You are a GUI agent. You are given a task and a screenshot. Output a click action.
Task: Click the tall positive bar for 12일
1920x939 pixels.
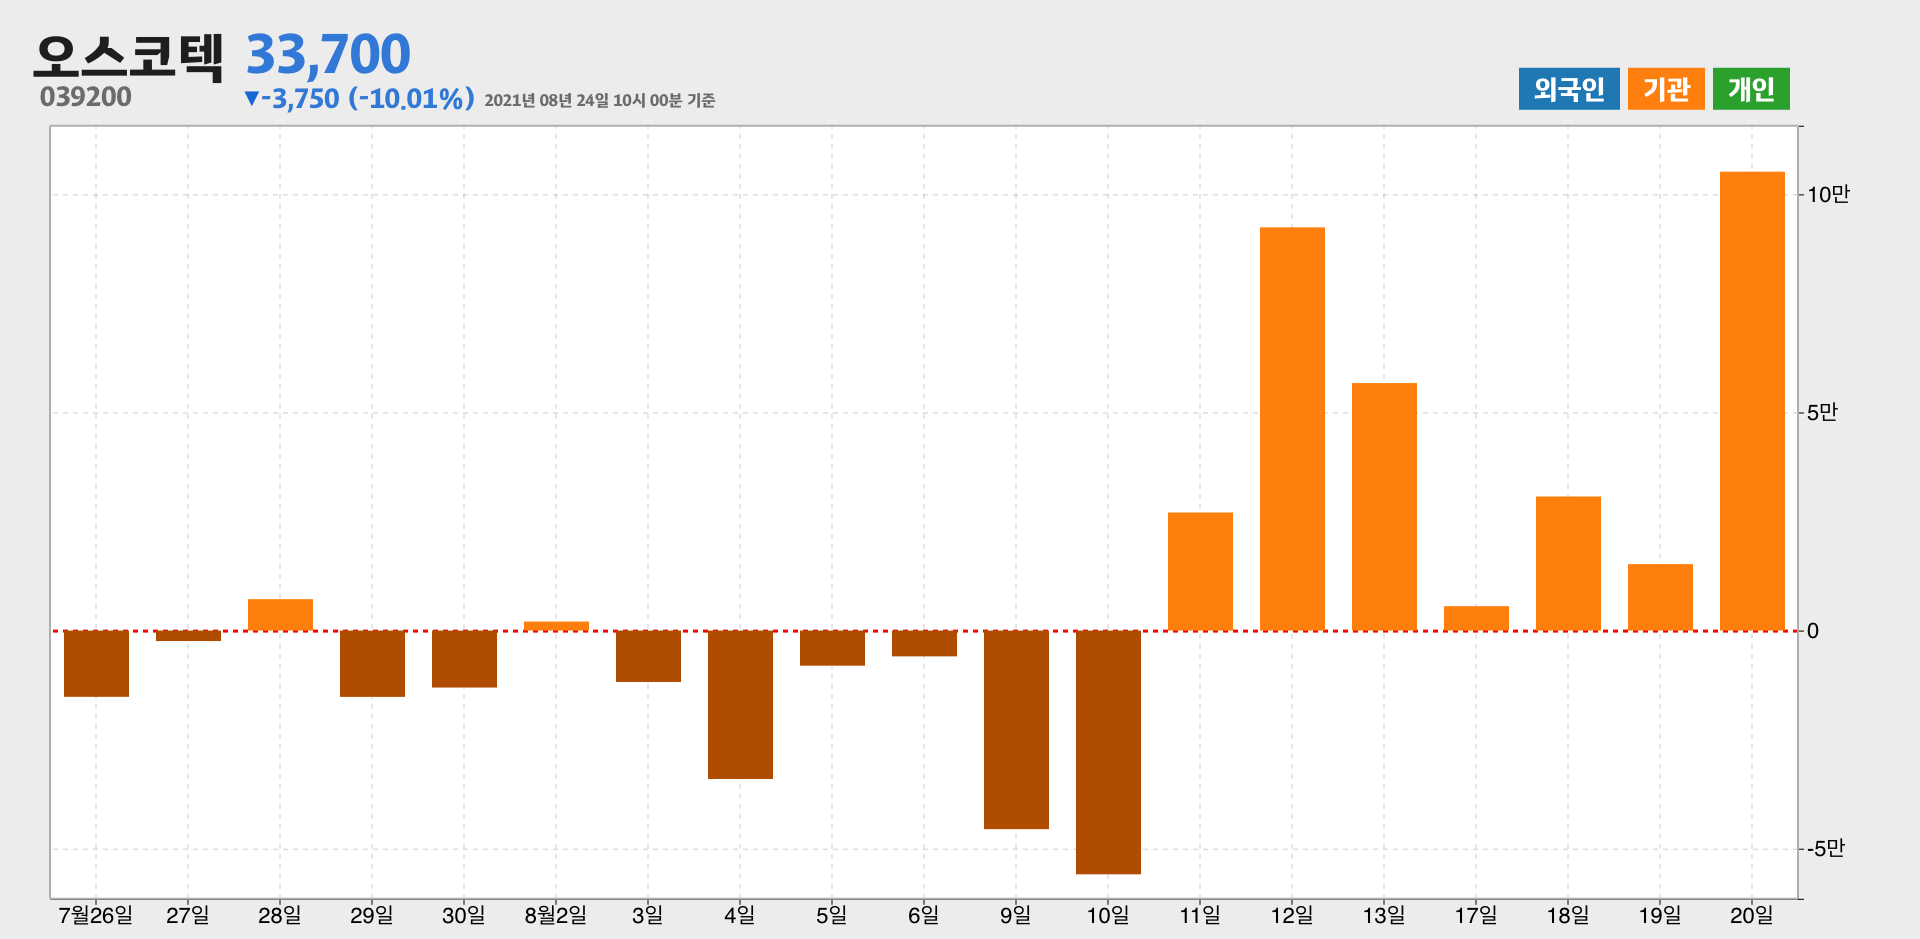click(x=1292, y=429)
